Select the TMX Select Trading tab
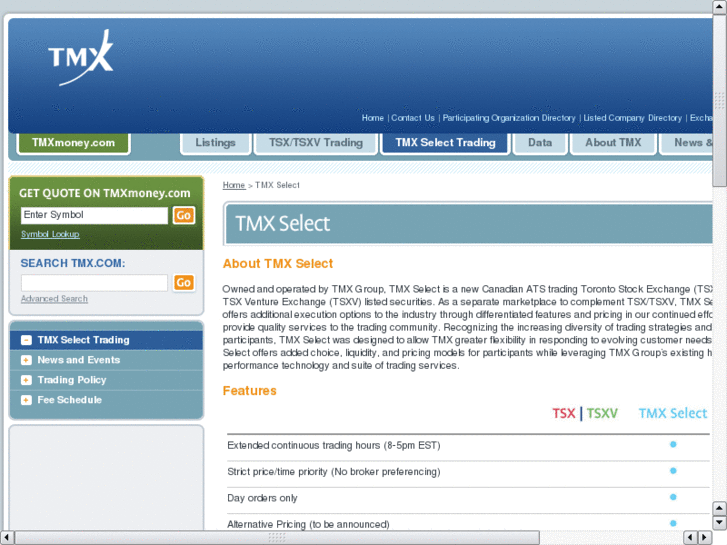 pos(445,143)
